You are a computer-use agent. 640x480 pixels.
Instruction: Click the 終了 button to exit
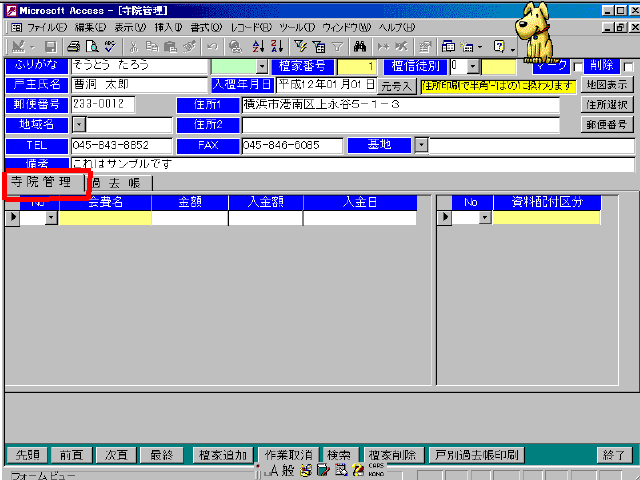pyautogui.click(x=613, y=454)
